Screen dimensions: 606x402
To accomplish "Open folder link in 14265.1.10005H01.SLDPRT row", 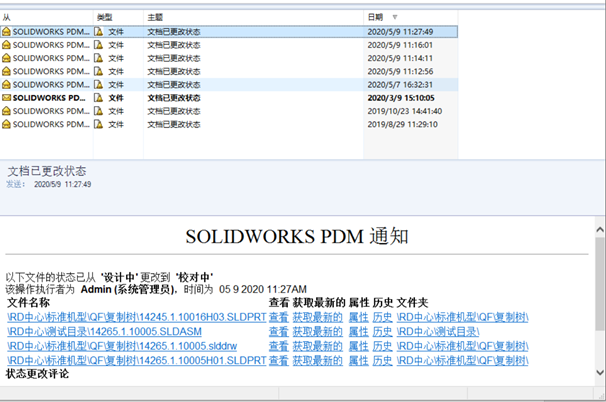I will click(x=463, y=361).
